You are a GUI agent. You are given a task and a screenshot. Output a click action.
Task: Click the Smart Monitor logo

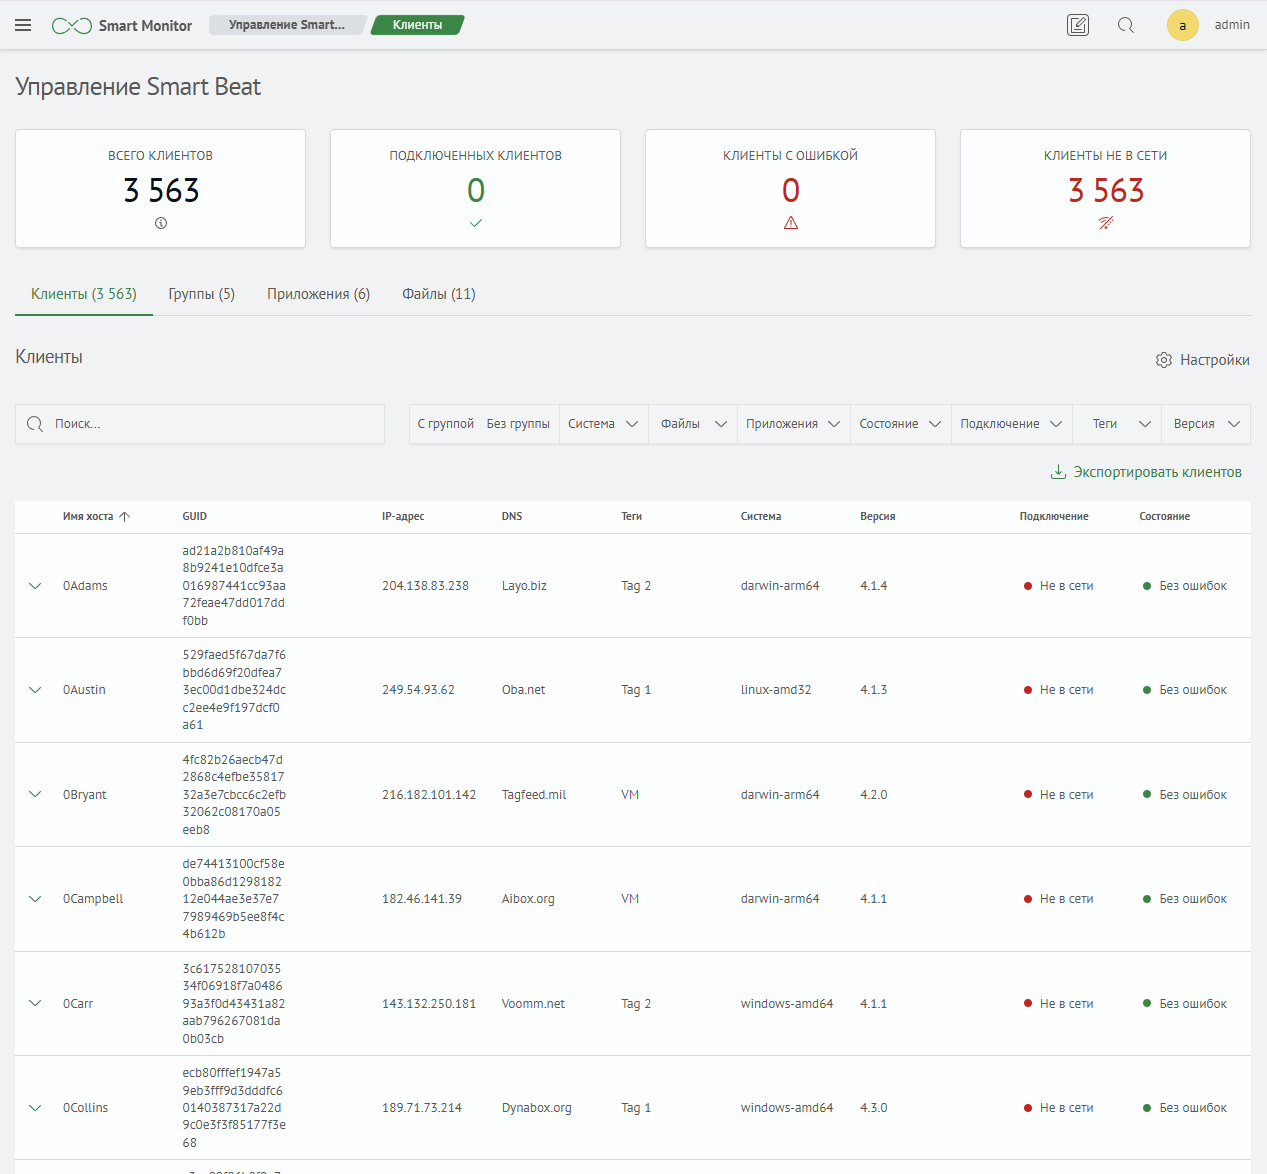click(x=122, y=25)
